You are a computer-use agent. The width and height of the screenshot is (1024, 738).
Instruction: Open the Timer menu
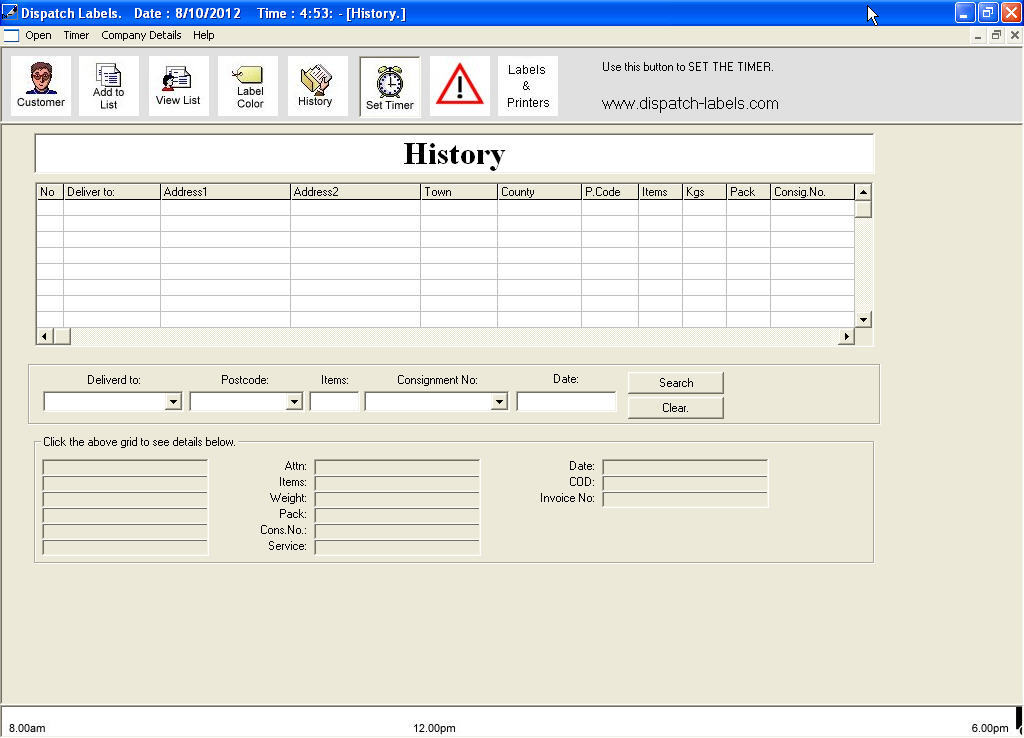[76, 35]
